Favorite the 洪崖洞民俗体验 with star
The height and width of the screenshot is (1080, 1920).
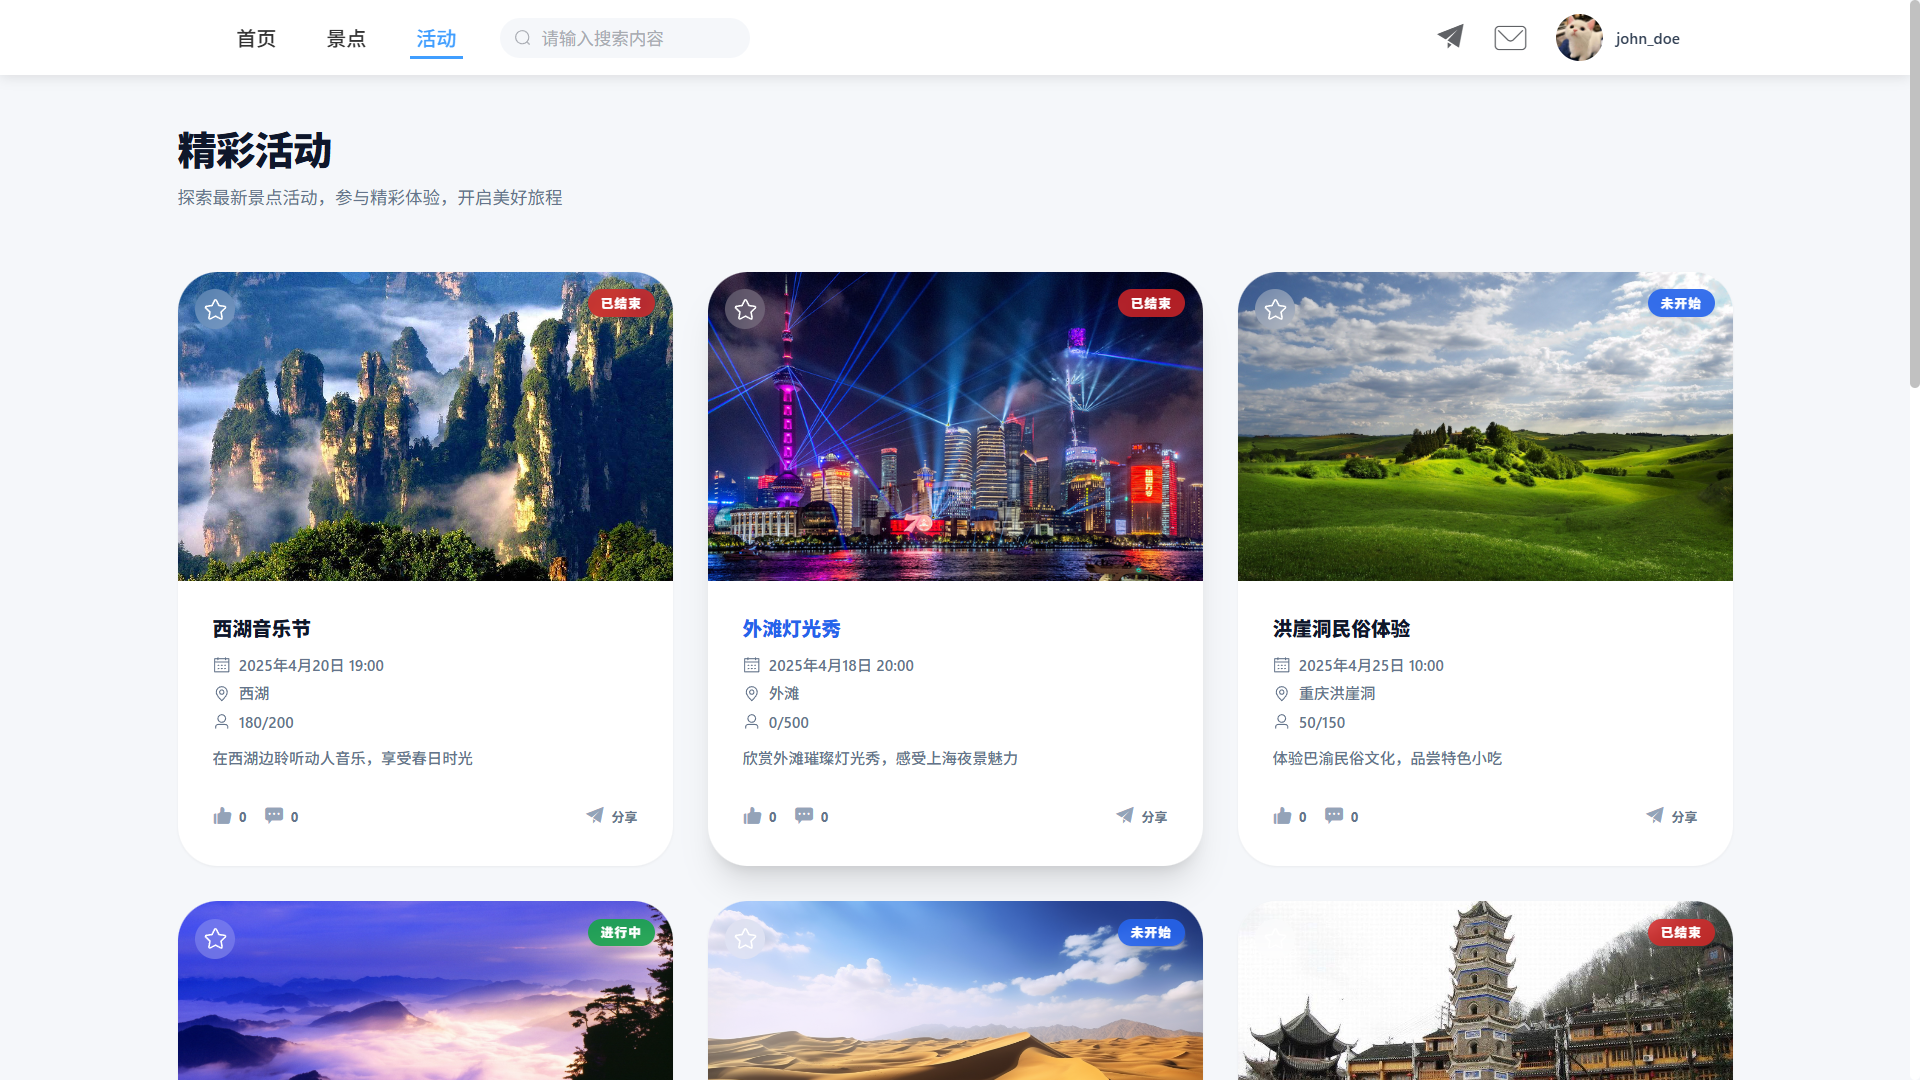coord(1275,310)
